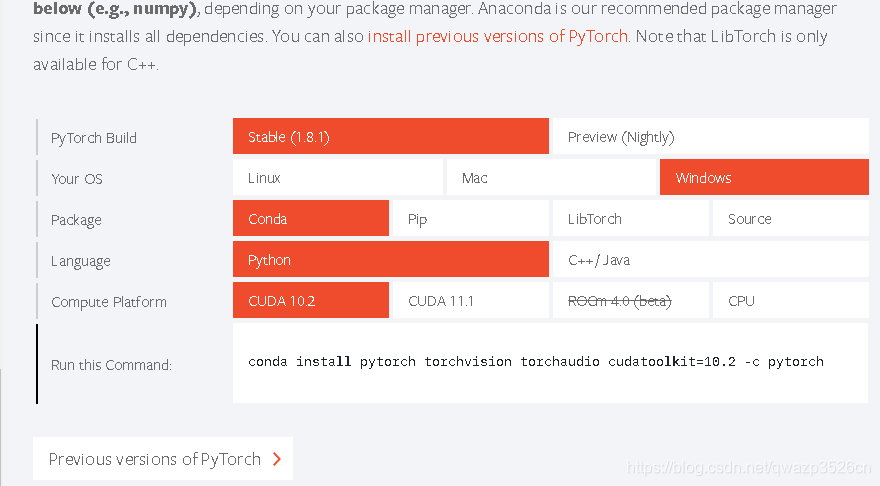The width and height of the screenshot is (880, 486).
Task: Select Stable (1.8.1) PyTorch build
Action: [x=391, y=136]
